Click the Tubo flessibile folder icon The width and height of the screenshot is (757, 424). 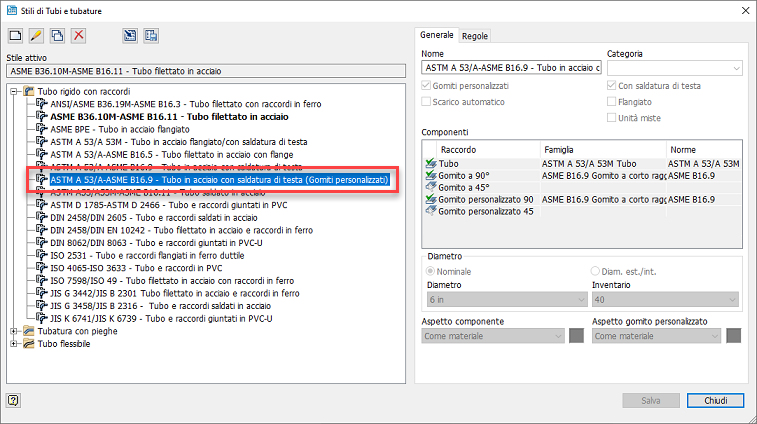click(29, 344)
